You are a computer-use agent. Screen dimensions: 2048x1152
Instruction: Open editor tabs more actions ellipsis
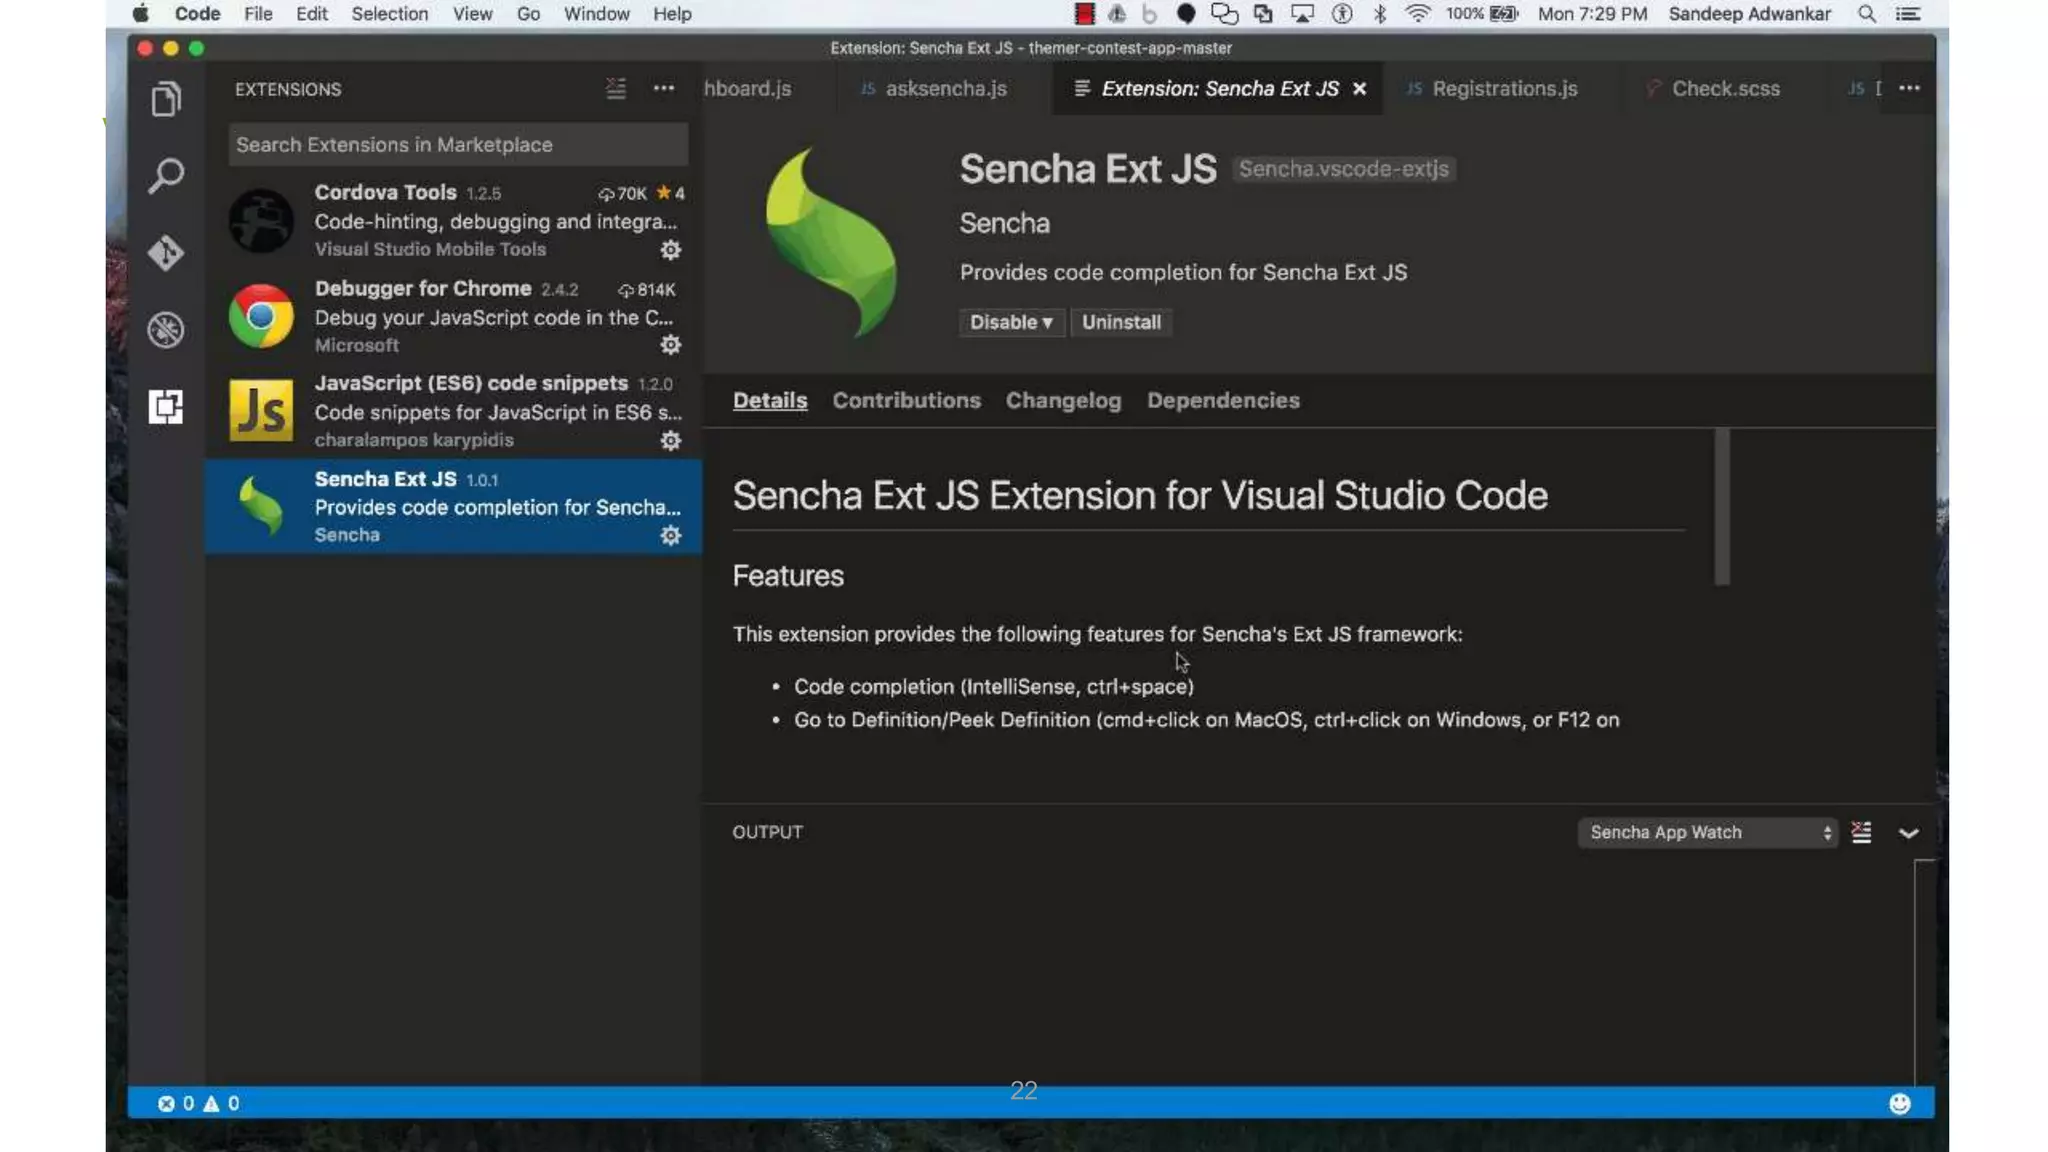pos(1910,88)
